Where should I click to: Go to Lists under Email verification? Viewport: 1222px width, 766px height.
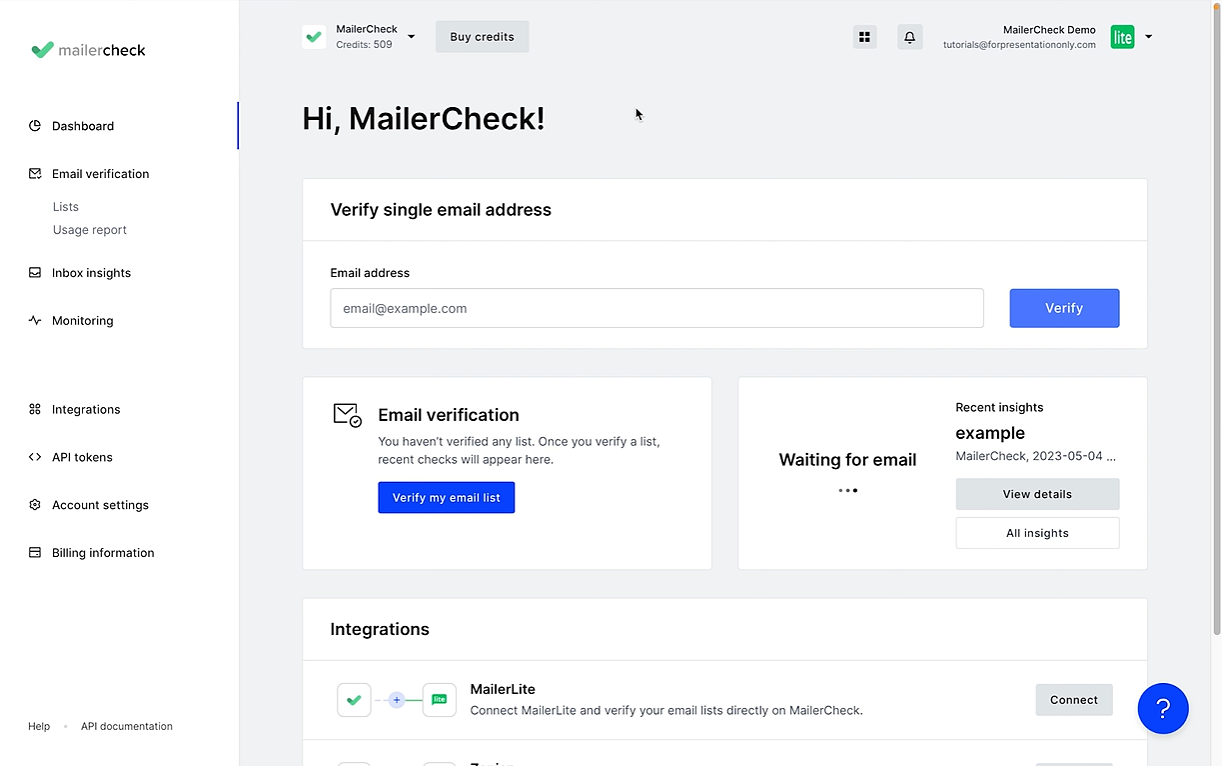[x=66, y=207]
